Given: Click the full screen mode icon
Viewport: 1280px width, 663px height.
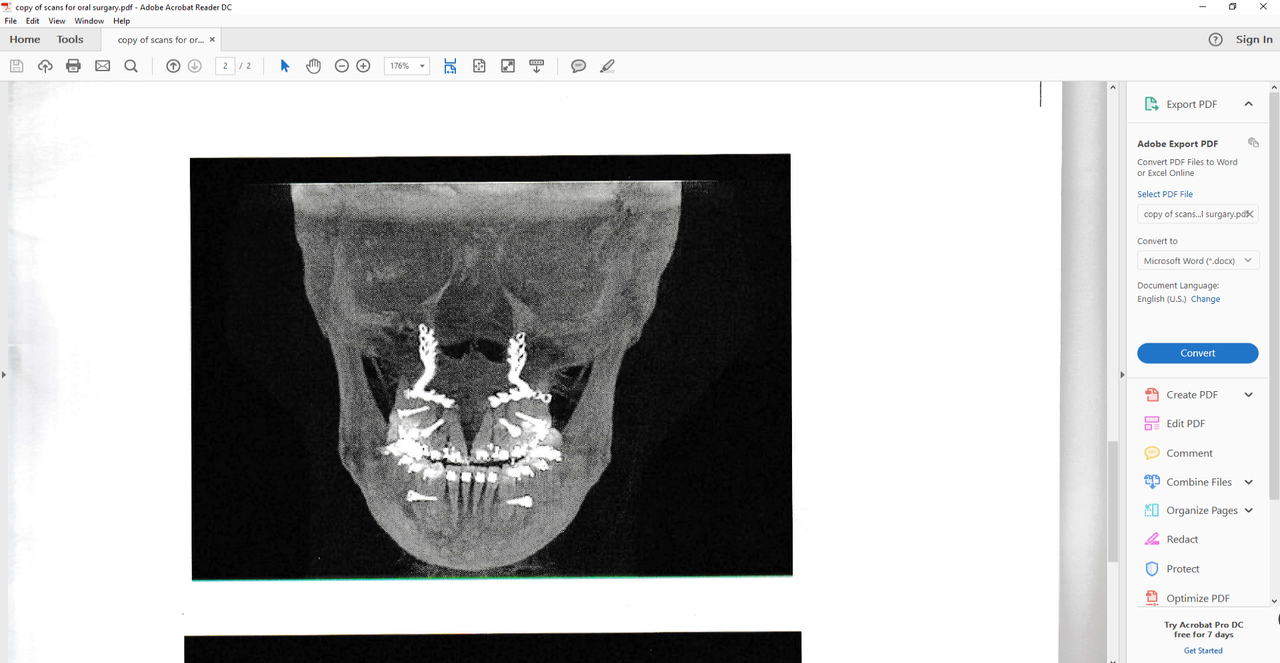Looking at the screenshot, I should pyautogui.click(x=508, y=66).
